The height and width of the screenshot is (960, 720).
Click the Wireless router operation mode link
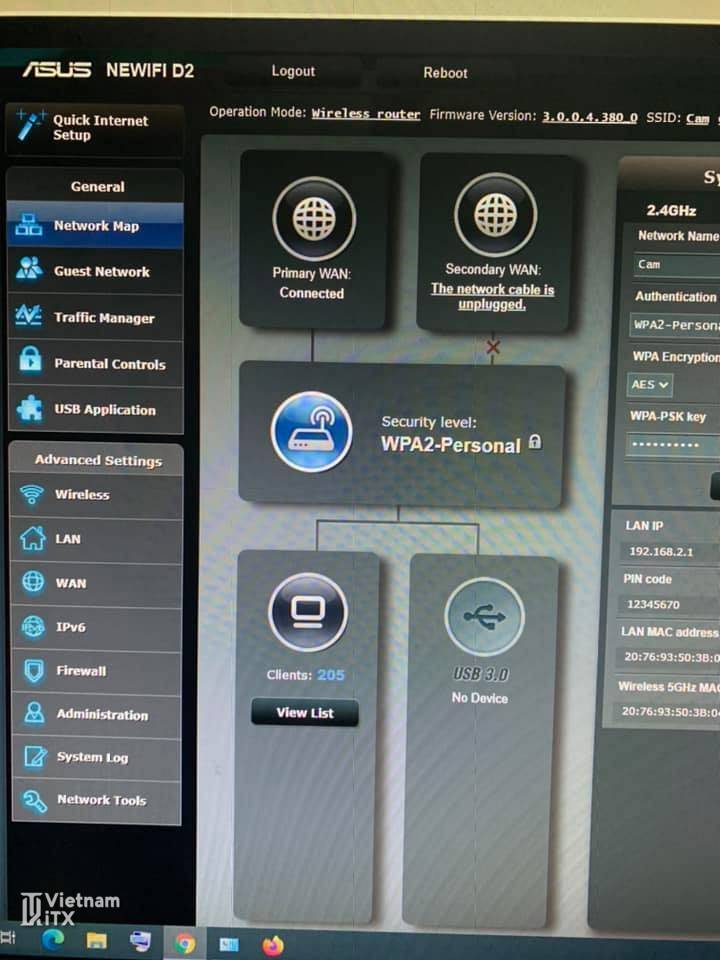click(x=366, y=114)
